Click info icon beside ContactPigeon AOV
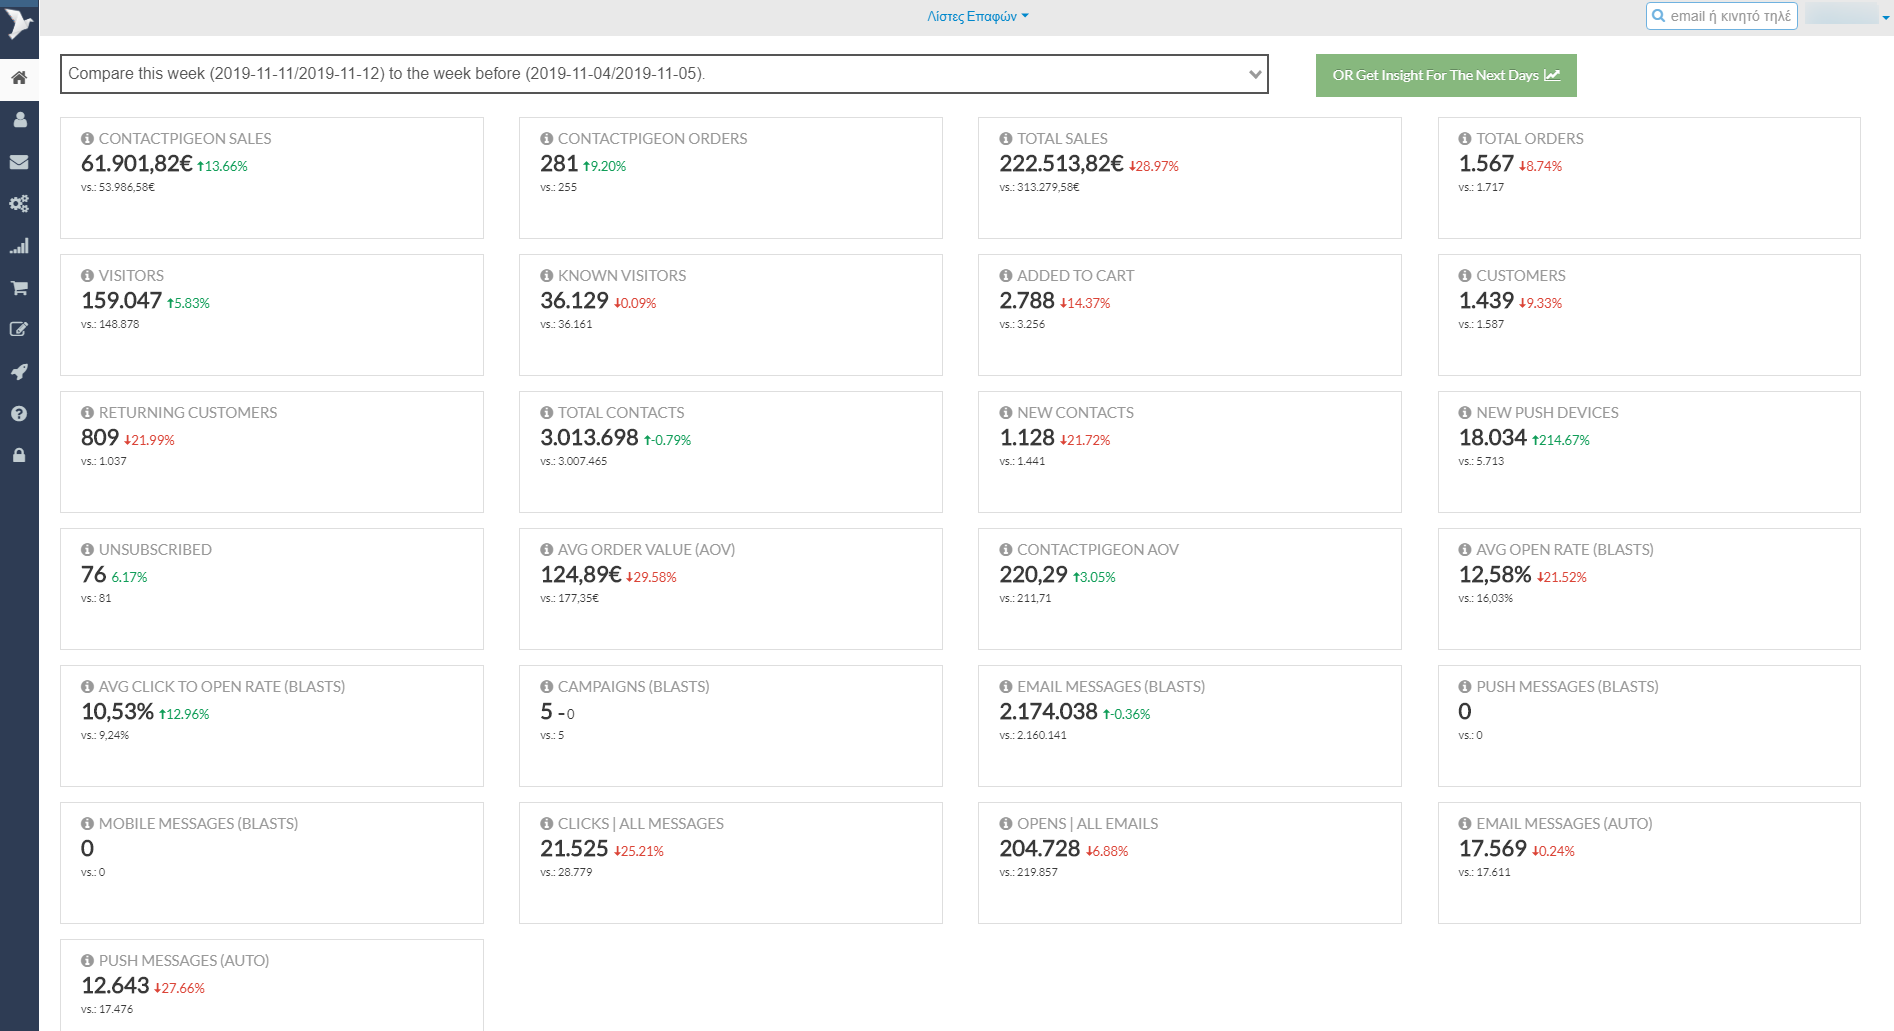 pyautogui.click(x=1006, y=550)
